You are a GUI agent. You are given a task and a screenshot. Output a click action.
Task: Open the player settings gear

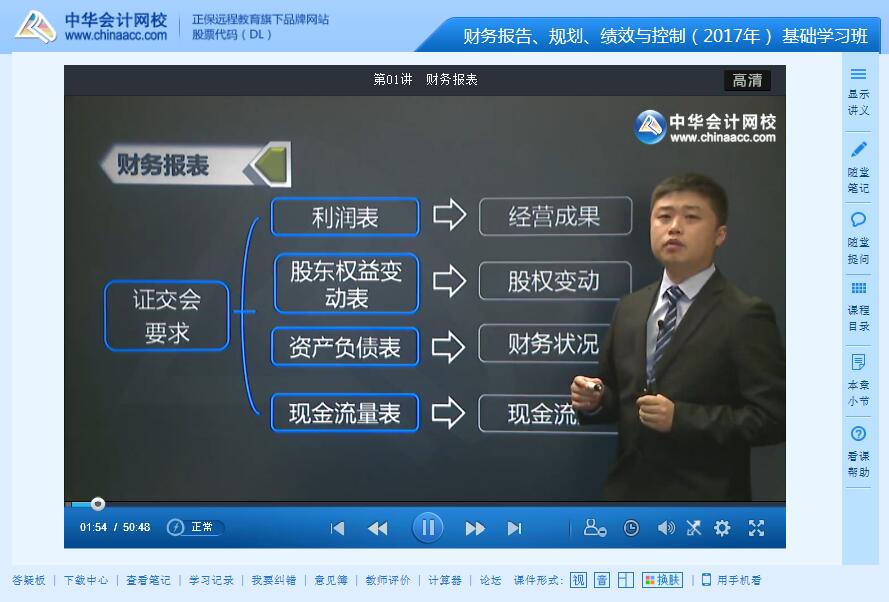[x=722, y=528]
